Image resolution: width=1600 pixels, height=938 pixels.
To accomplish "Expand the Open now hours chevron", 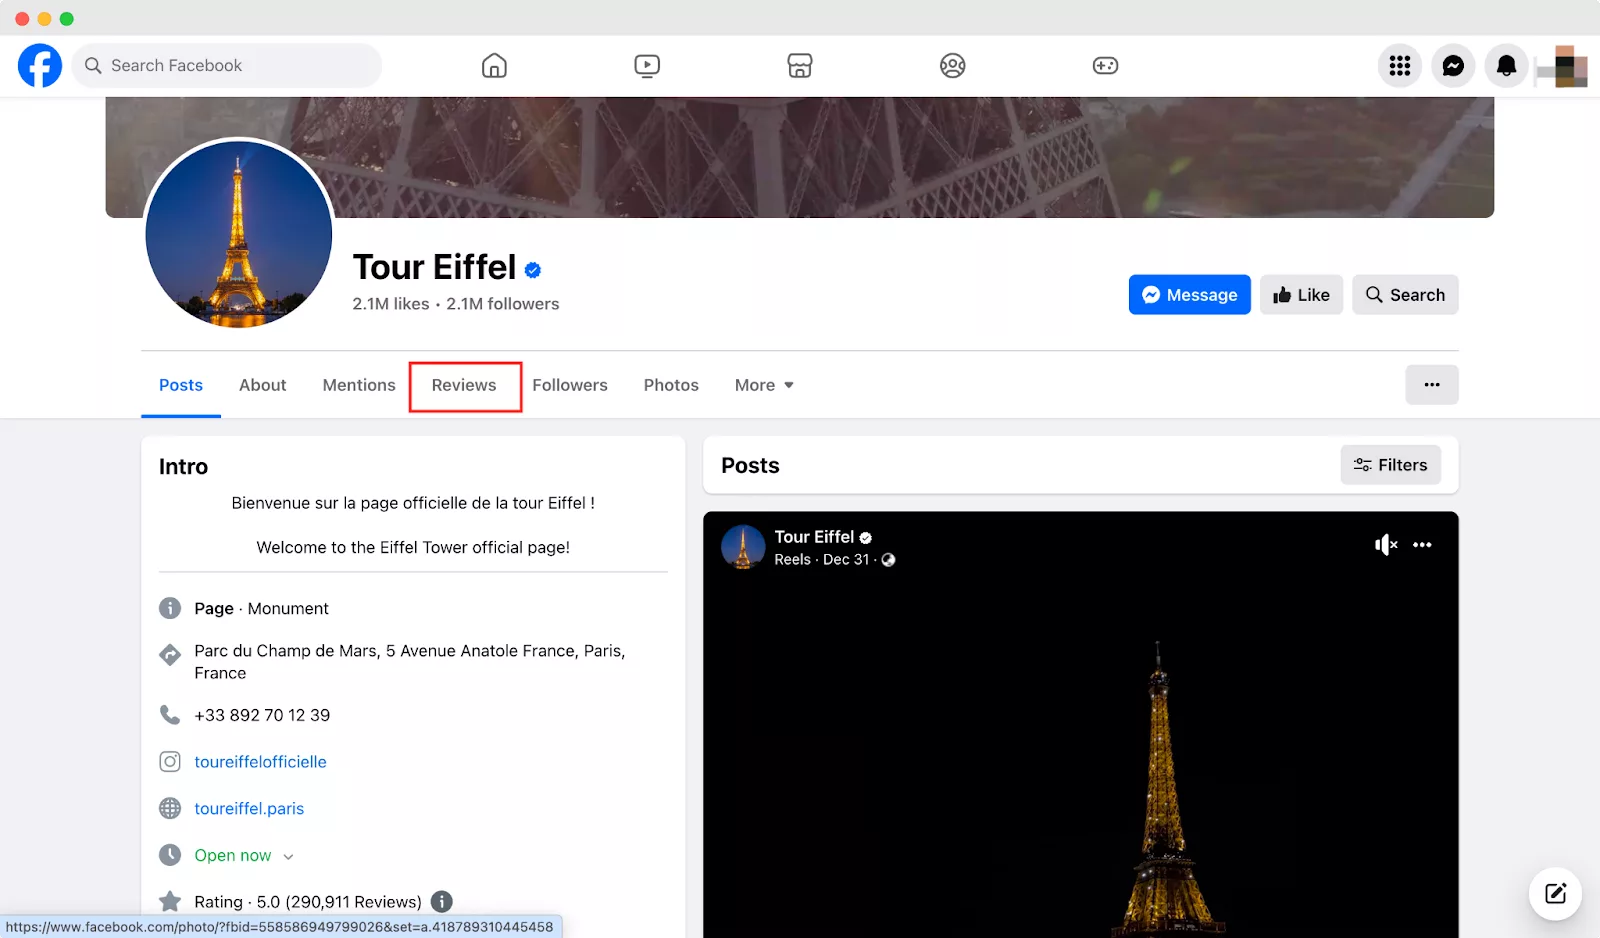I will 289,856.
